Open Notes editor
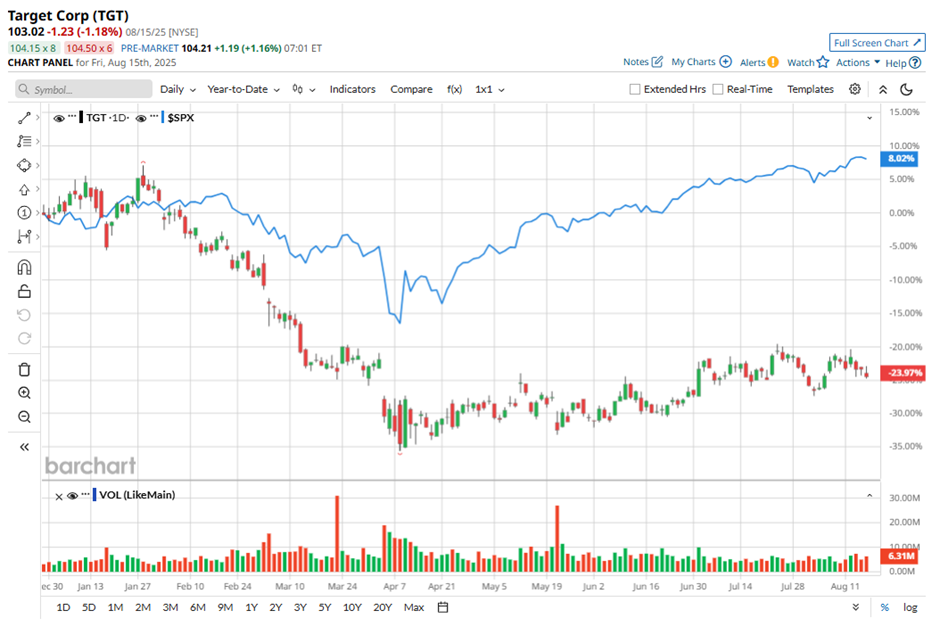 (643, 62)
